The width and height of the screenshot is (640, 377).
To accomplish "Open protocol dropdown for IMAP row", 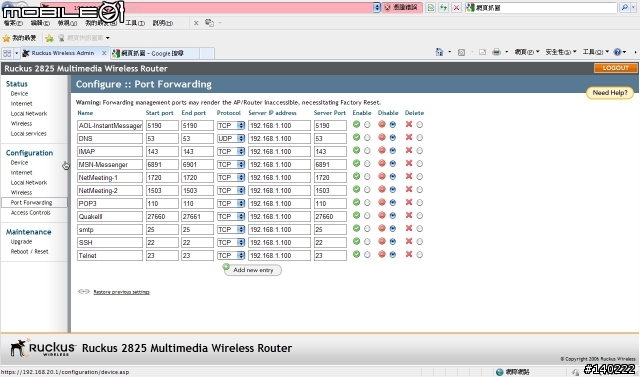I will click(231, 151).
